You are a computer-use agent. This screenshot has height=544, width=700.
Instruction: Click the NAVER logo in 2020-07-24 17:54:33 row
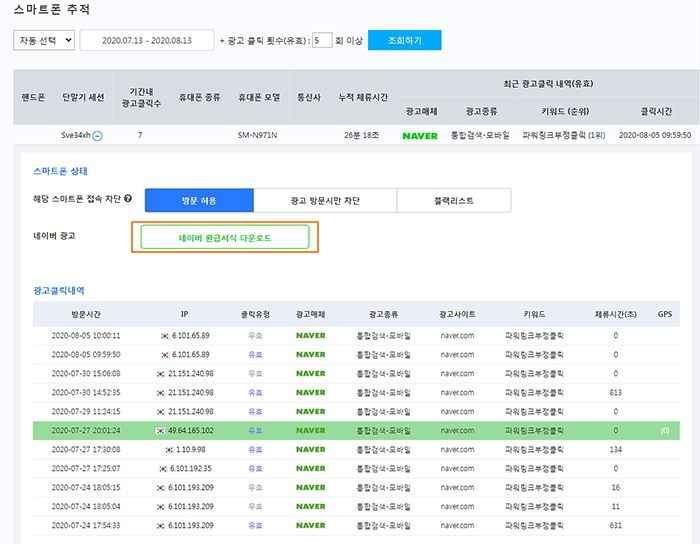click(311, 525)
